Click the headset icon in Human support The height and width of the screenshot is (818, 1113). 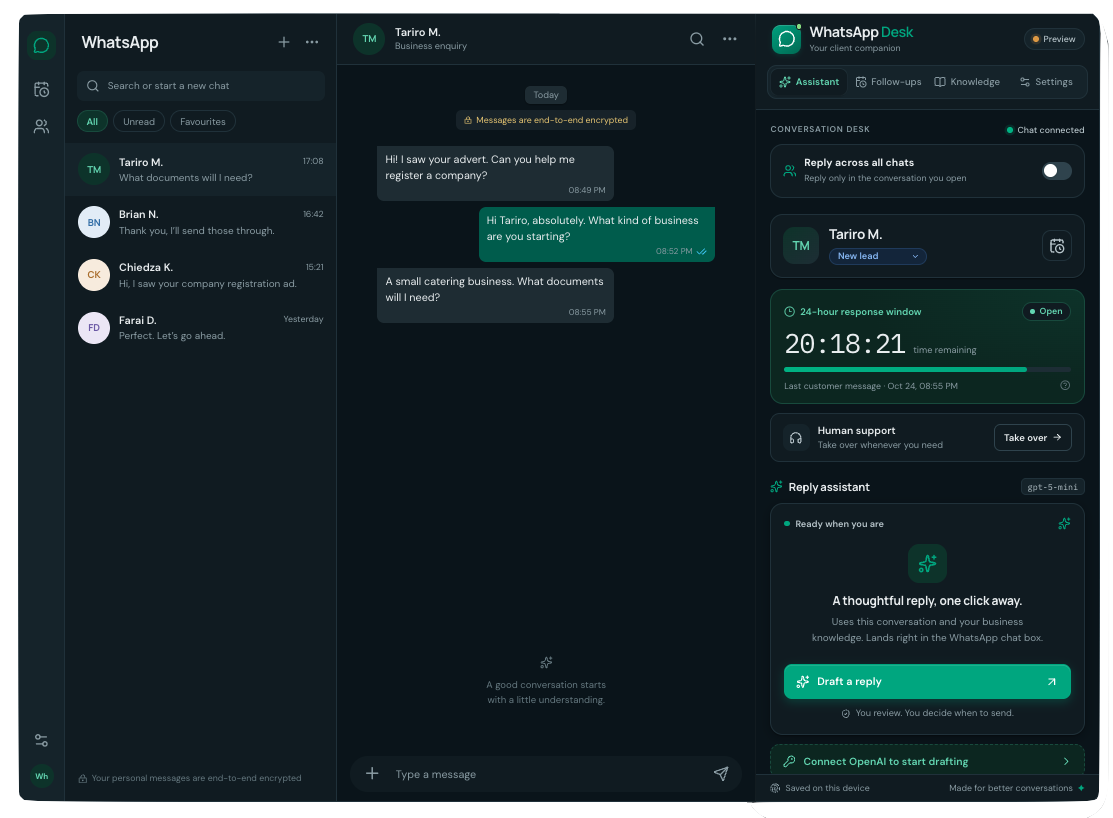coord(796,437)
